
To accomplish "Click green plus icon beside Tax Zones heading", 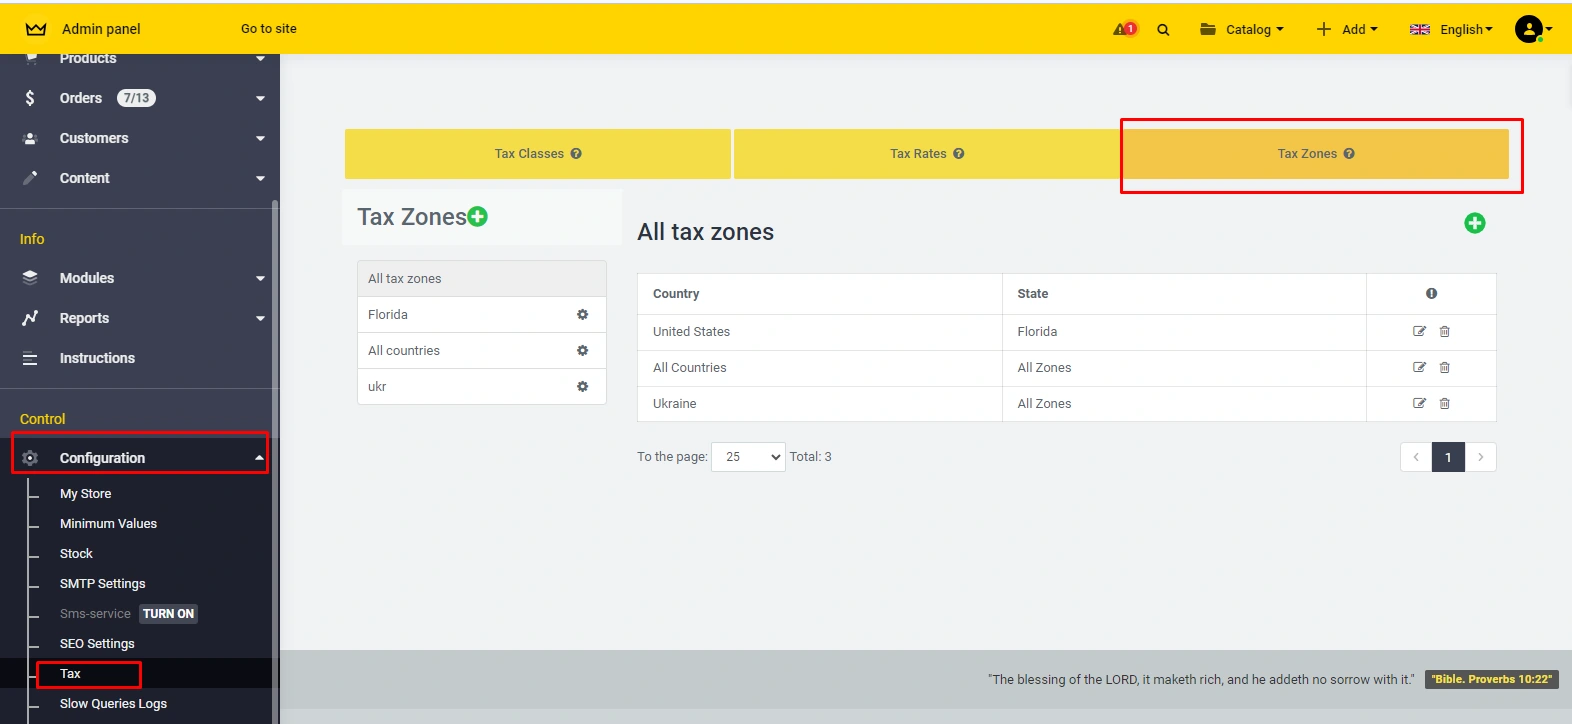I will pyautogui.click(x=478, y=216).
